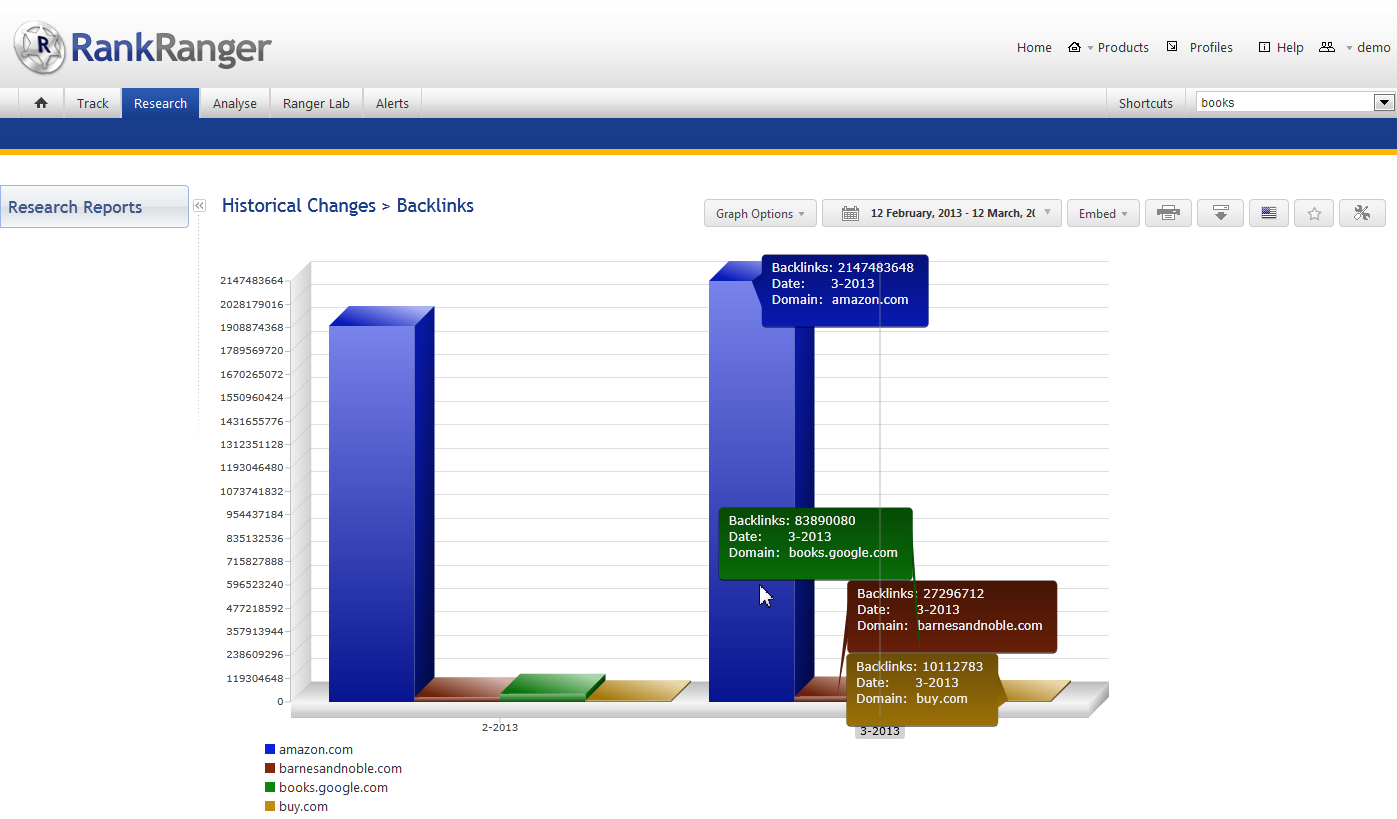Click the RankRanger logo
This screenshot has width=1397, height=819.
[142, 47]
